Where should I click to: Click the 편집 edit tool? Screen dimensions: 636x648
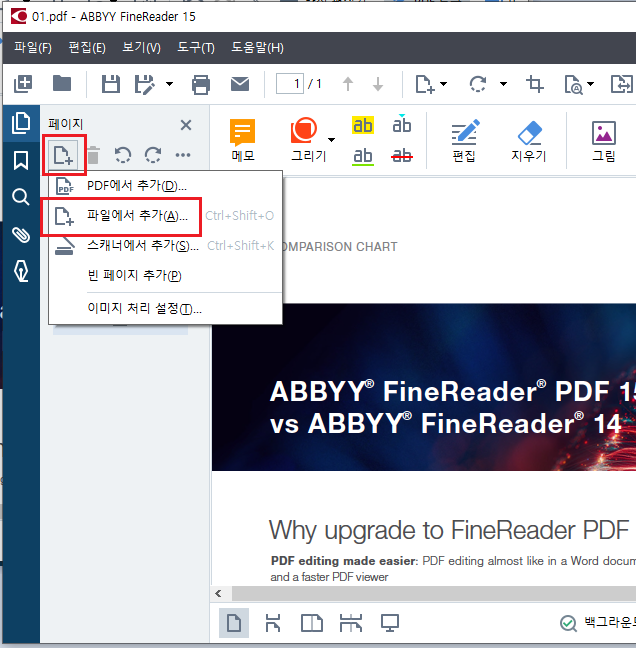(464, 141)
